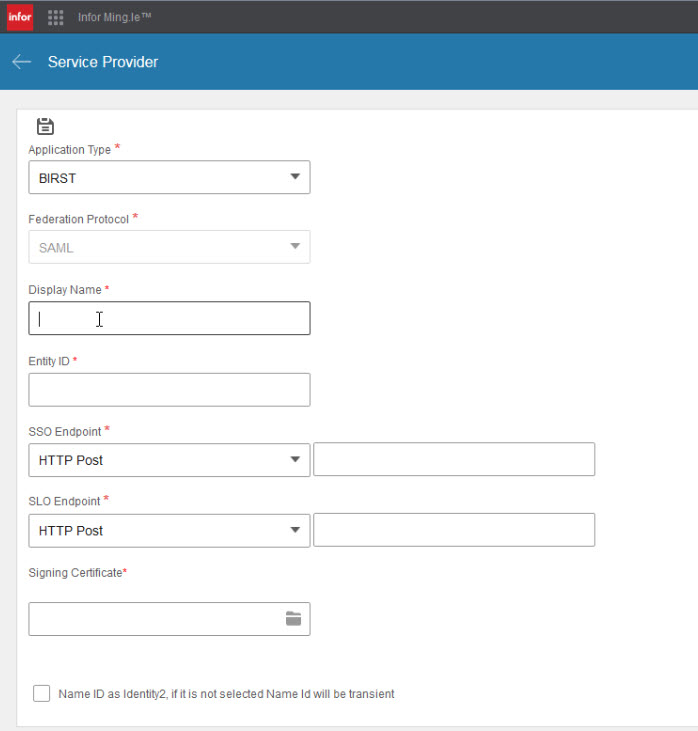698x731 pixels.
Task: Expand the SSO Endpoint HTTP Post dropdown
Action: click(x=169, y=460)
